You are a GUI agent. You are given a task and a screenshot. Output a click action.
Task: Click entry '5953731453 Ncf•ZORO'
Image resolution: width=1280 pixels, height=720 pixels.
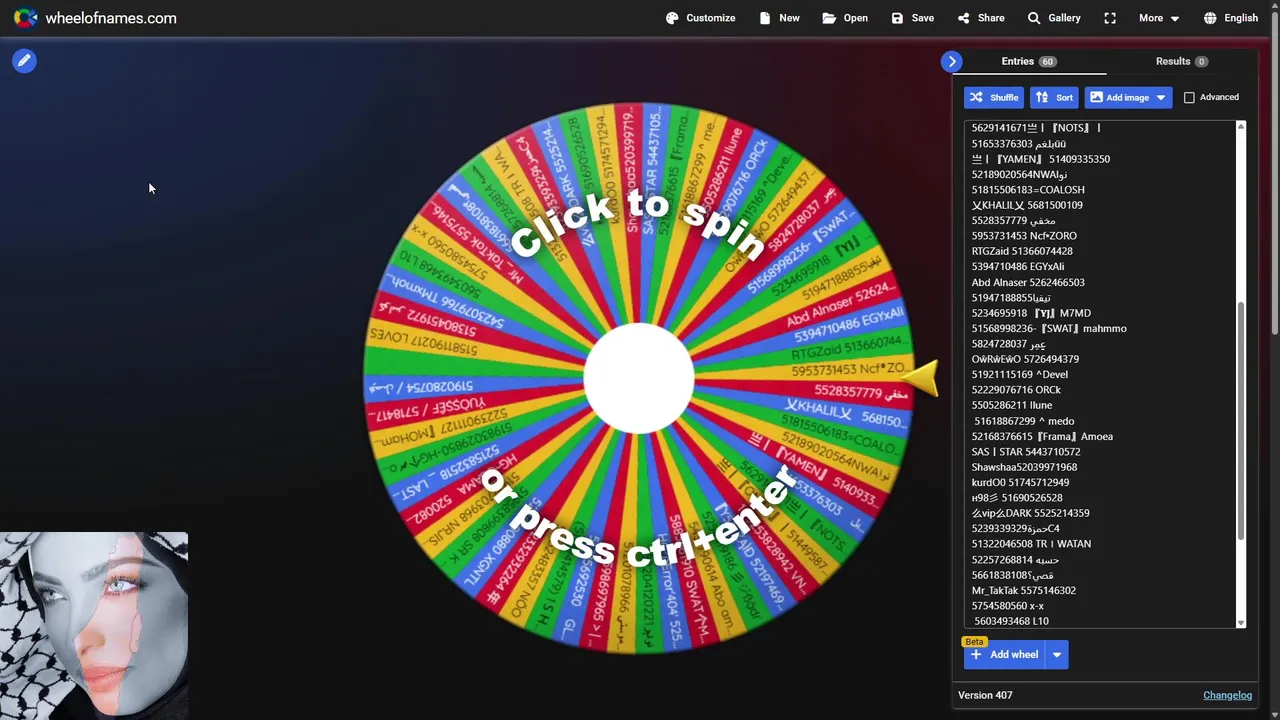[1024, 236]
